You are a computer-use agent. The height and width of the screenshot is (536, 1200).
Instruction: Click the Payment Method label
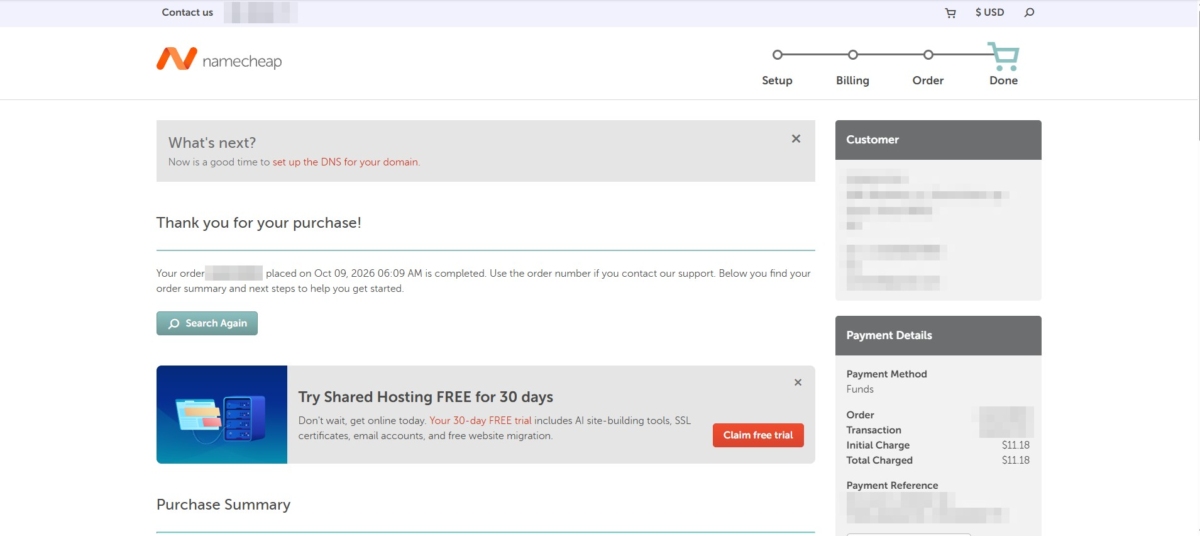point(887,374)
